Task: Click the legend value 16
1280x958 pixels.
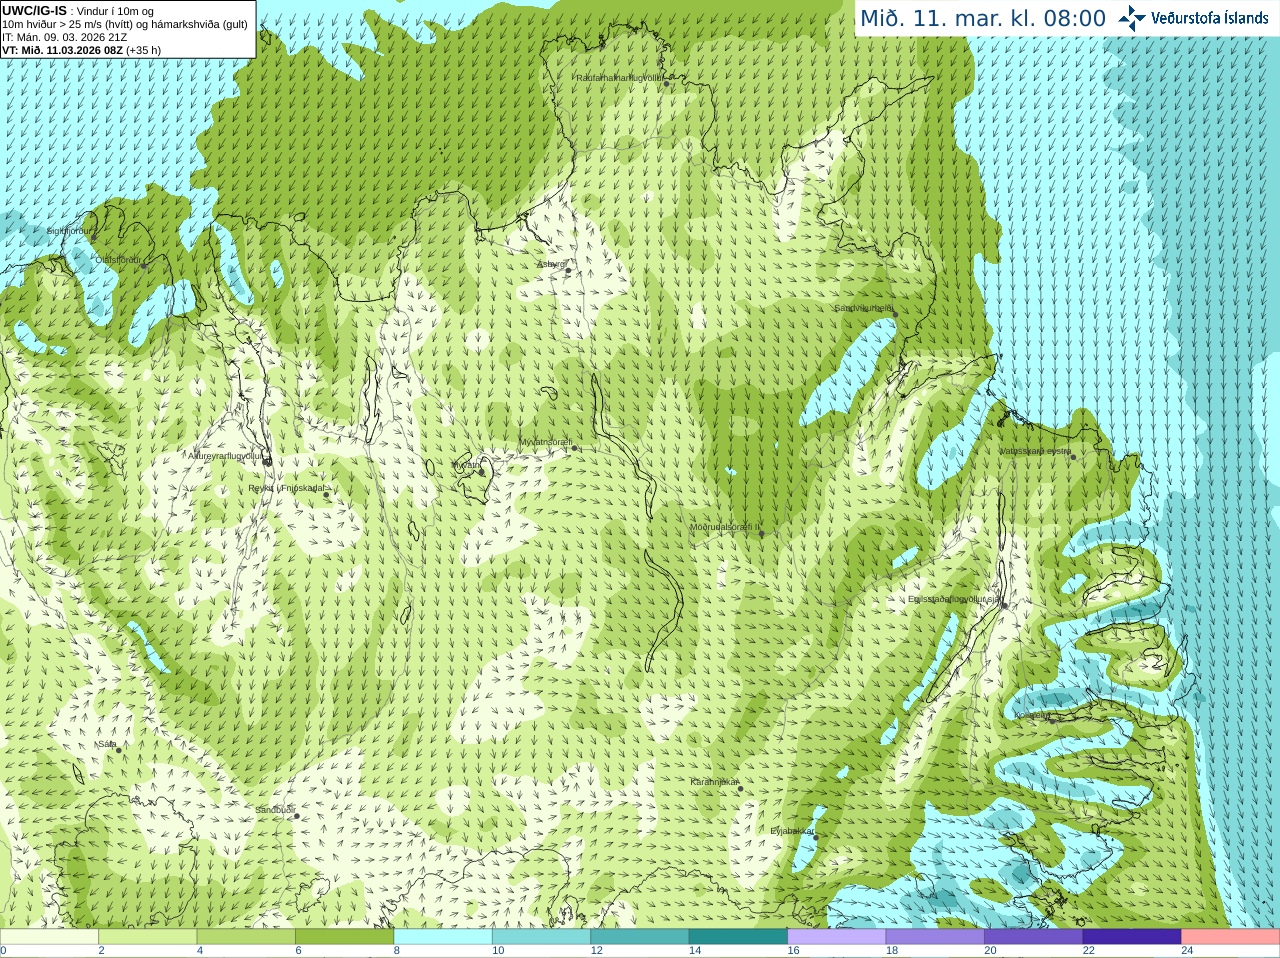Action: coord(793,951)
